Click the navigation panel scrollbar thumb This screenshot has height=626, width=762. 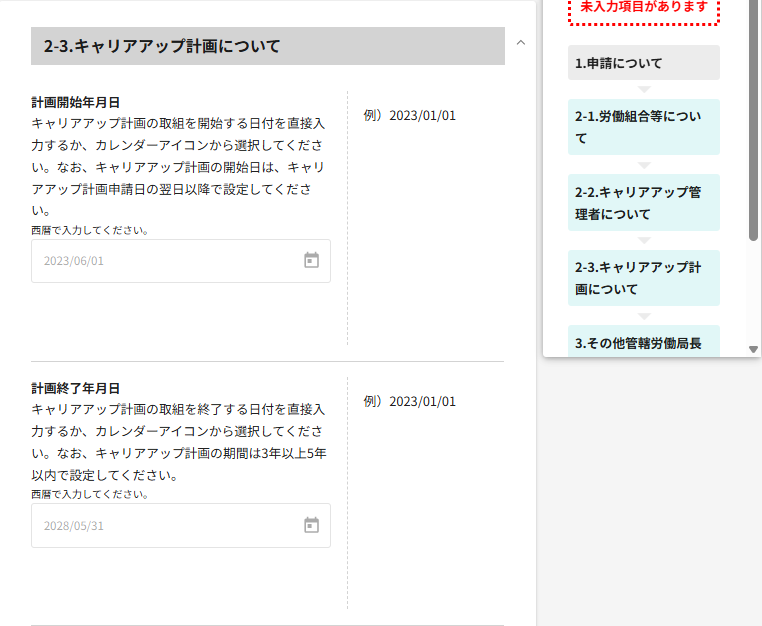(754, 120)
